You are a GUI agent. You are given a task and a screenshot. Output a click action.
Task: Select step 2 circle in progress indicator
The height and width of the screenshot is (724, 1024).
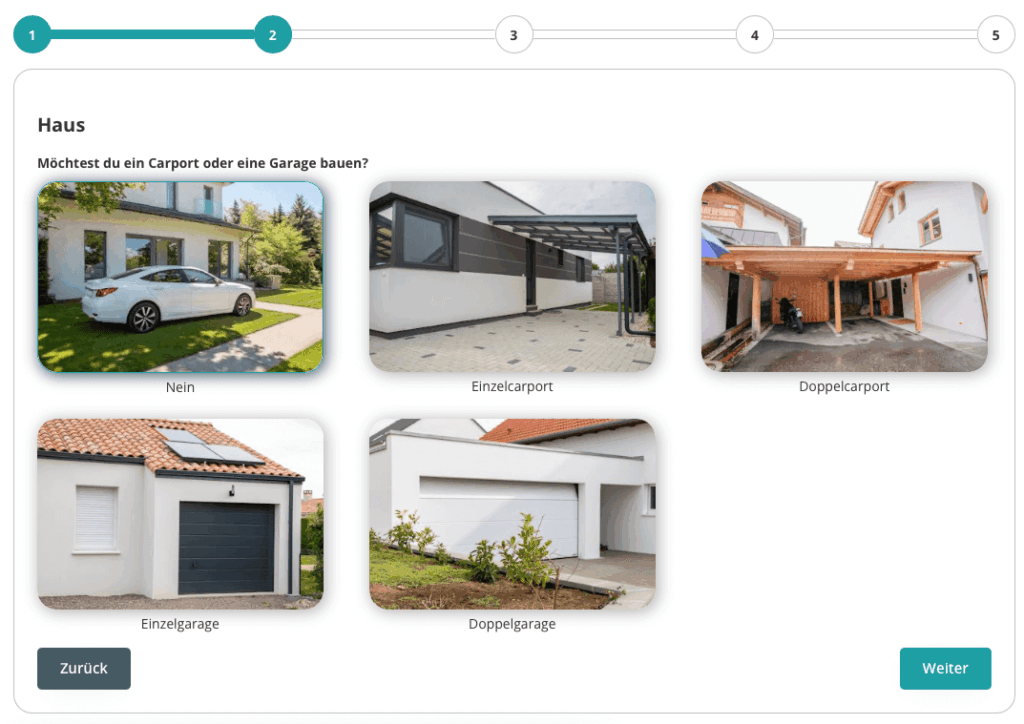[x=273, y=35]
